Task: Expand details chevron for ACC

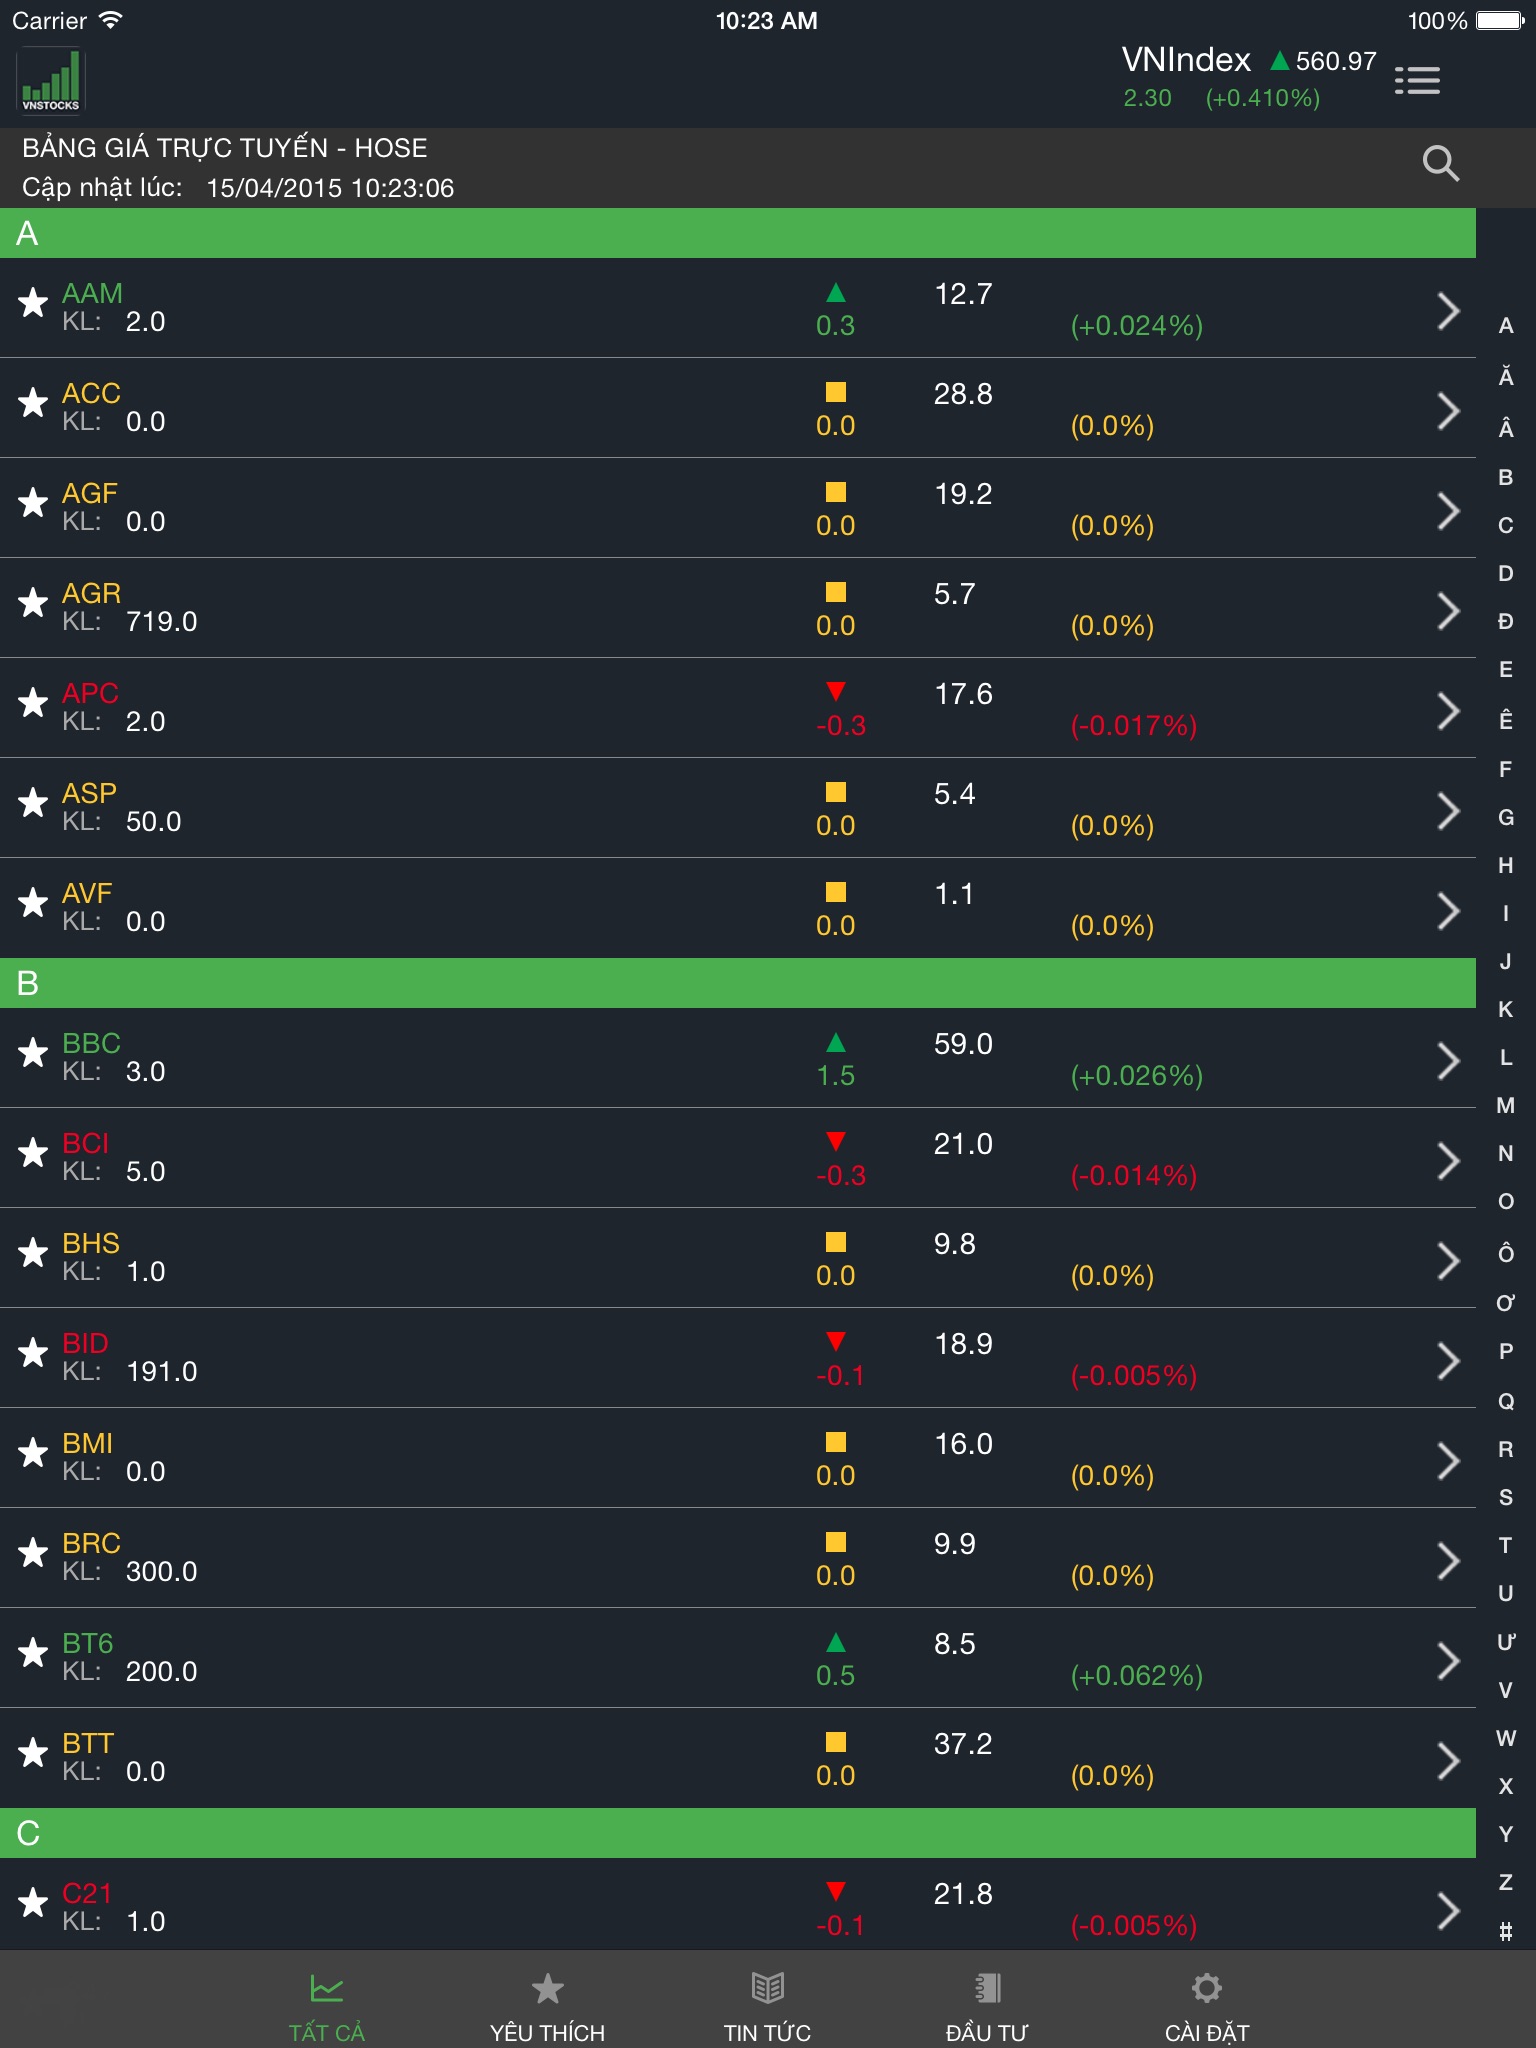Action: click(x=1447, y=410)
